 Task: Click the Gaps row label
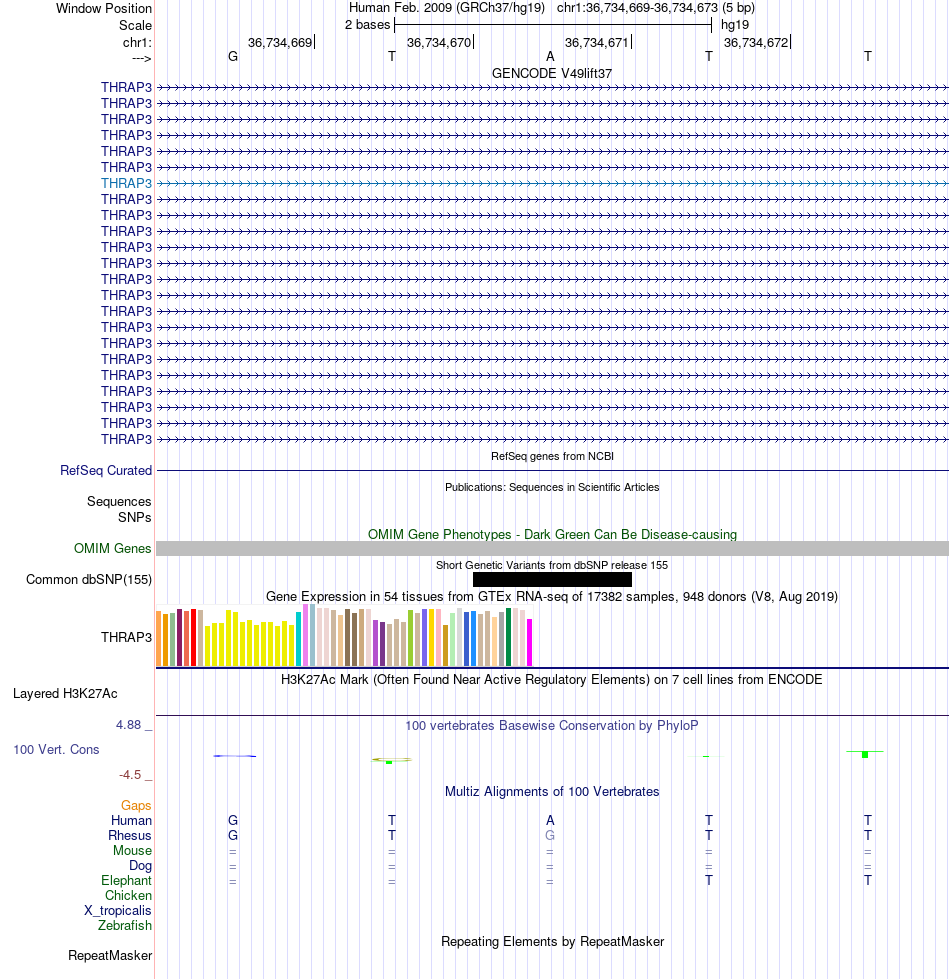click(x=136, y=805)
